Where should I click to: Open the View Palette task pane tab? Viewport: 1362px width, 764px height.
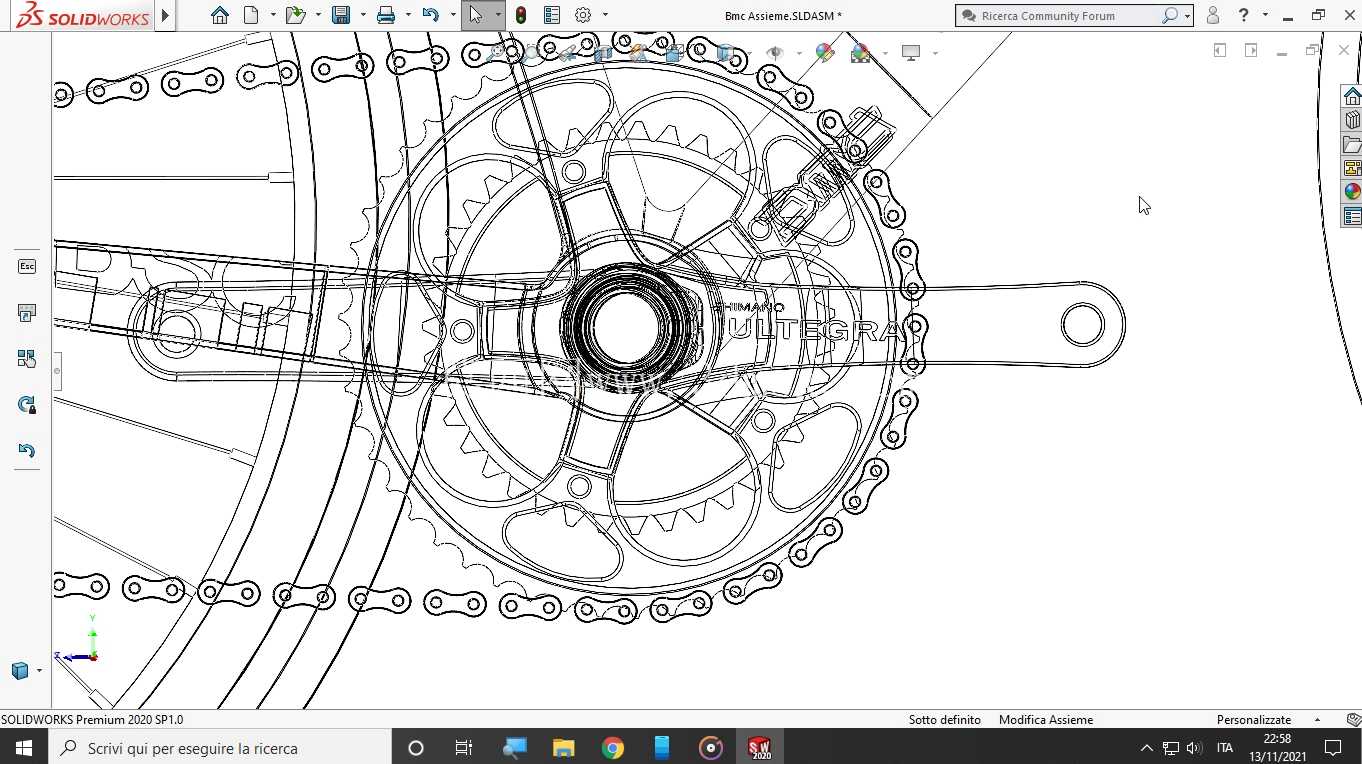pyautogui.click(x=1352, y=169)
